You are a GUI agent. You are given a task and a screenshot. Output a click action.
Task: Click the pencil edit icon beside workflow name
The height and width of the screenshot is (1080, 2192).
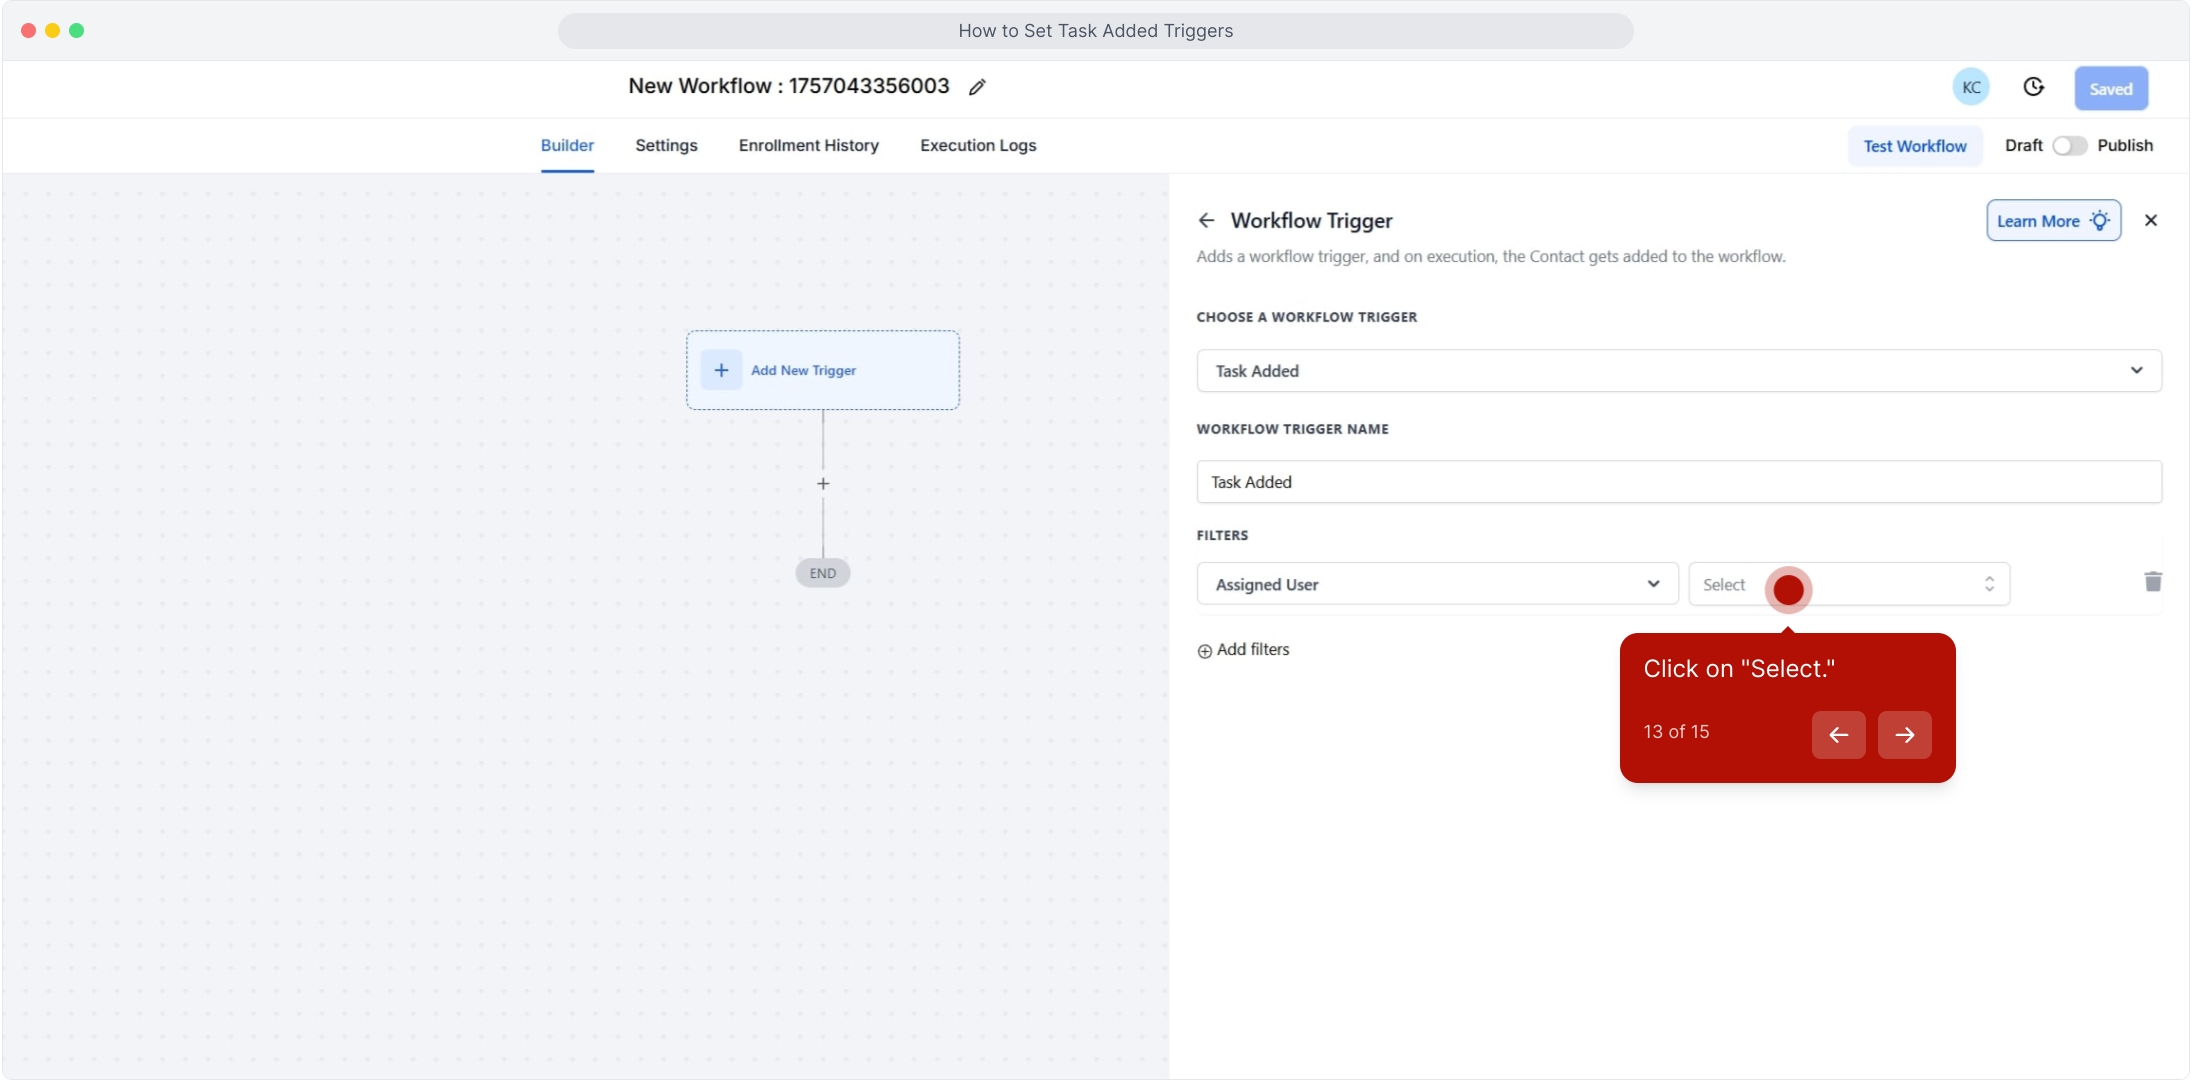coord(977,87)
